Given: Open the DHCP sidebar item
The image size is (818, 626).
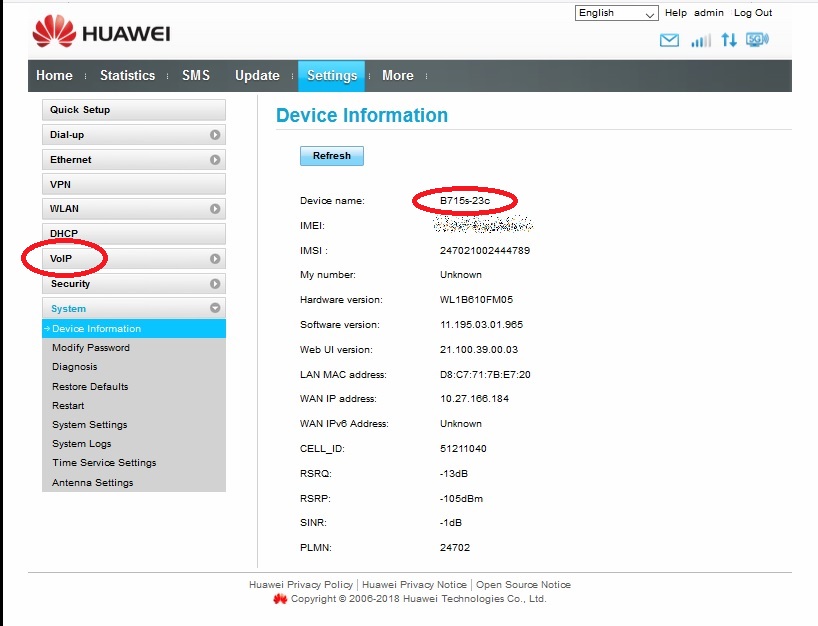Looking at the screenshot, I should point(134,234).
